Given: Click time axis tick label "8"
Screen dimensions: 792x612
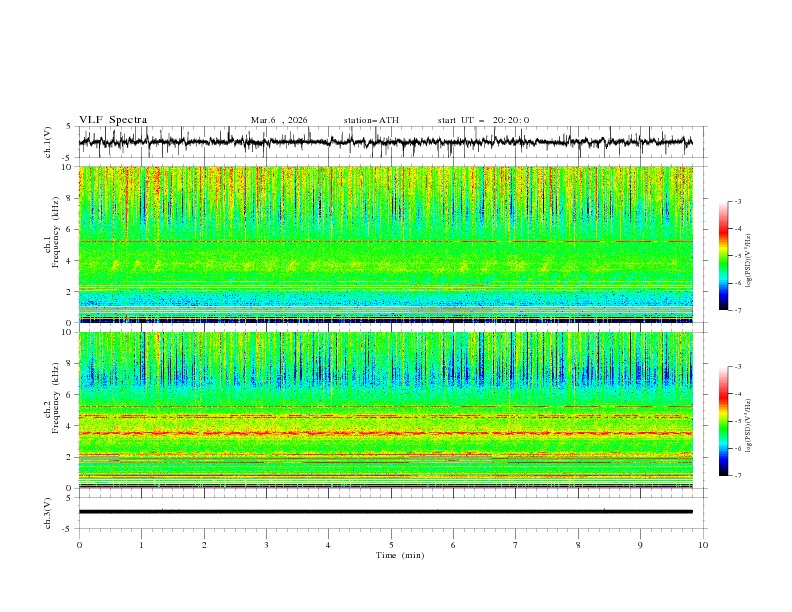Looking at the screenshot, I should (578, 545).
